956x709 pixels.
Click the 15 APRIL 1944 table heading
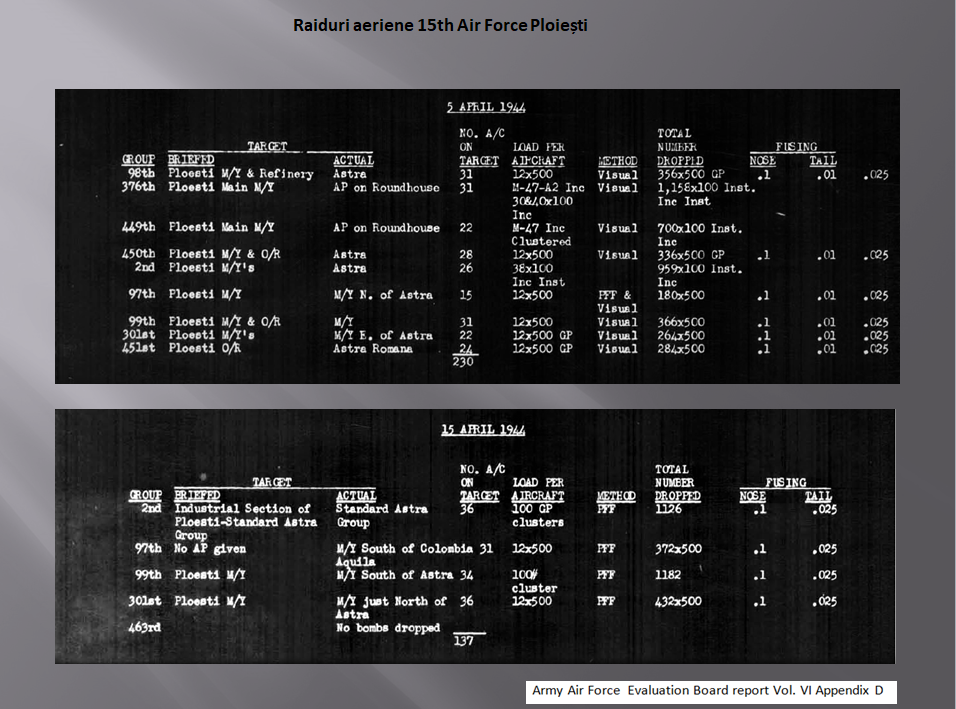pyautogui.click(x=483, y=430)
